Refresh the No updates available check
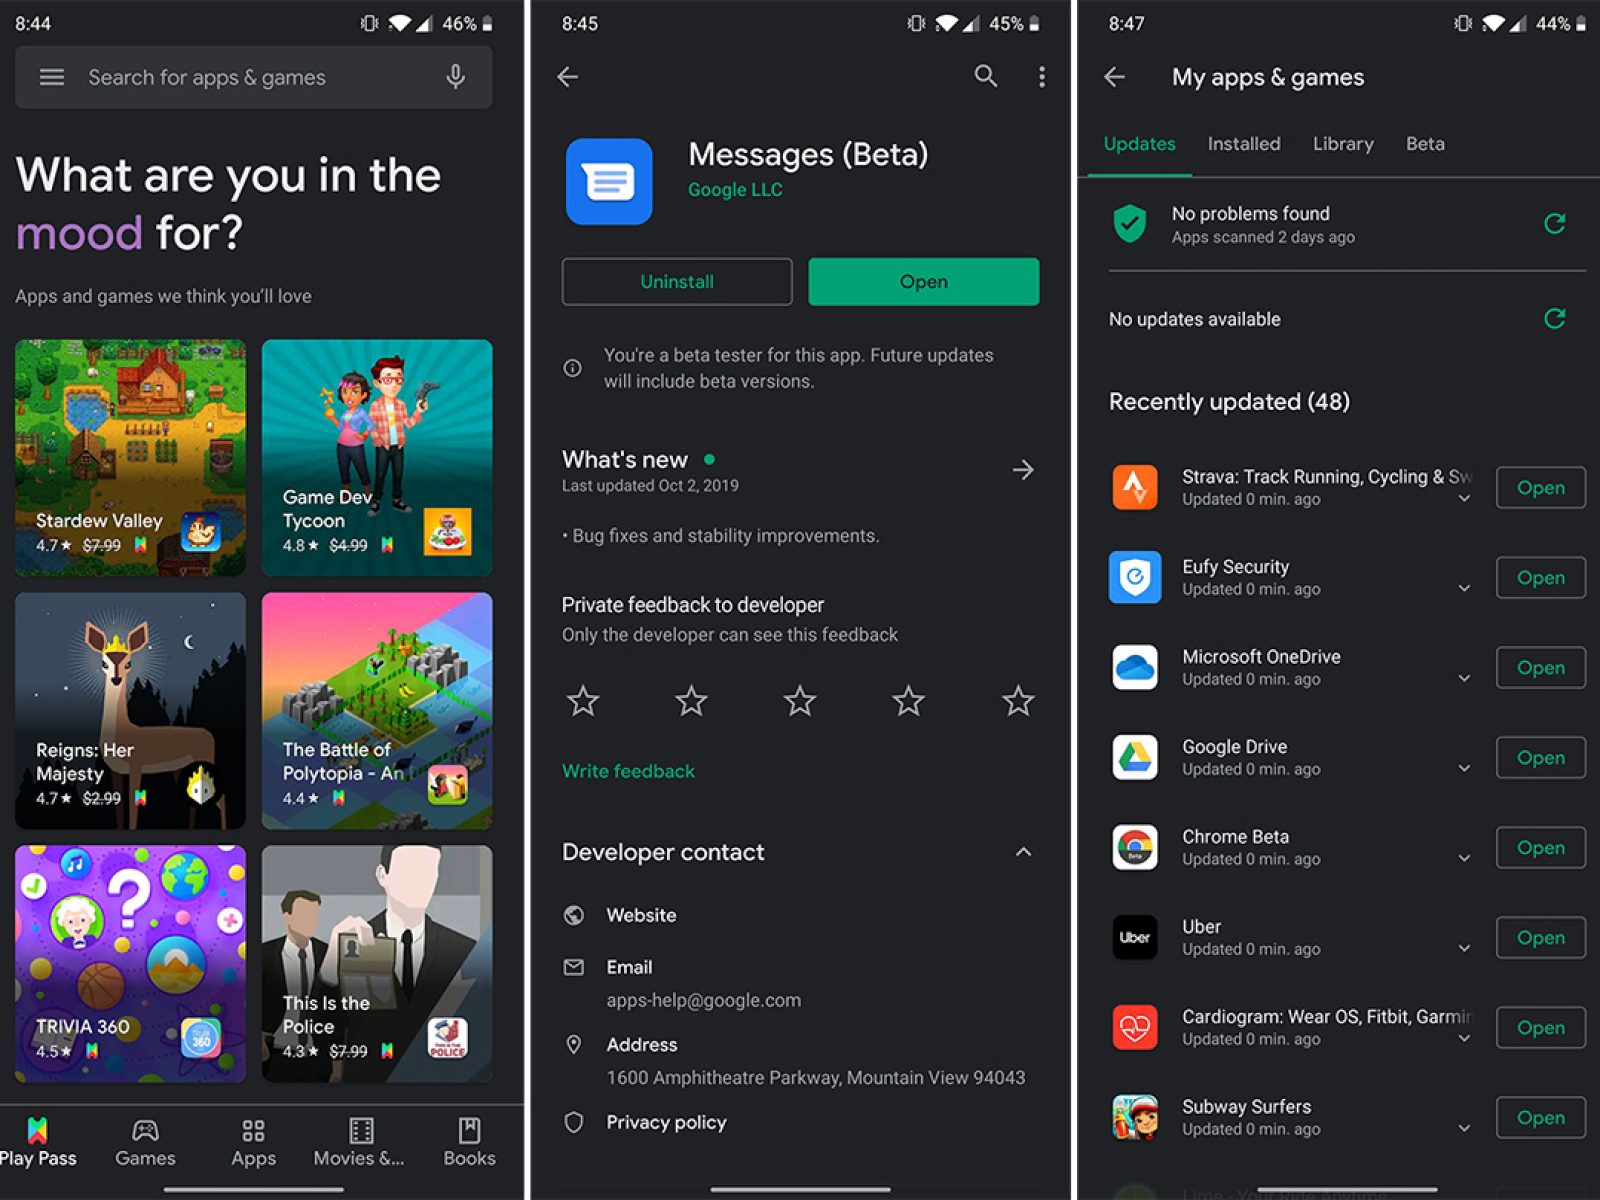The image size is (1600, 1200). pos(1554,319)
